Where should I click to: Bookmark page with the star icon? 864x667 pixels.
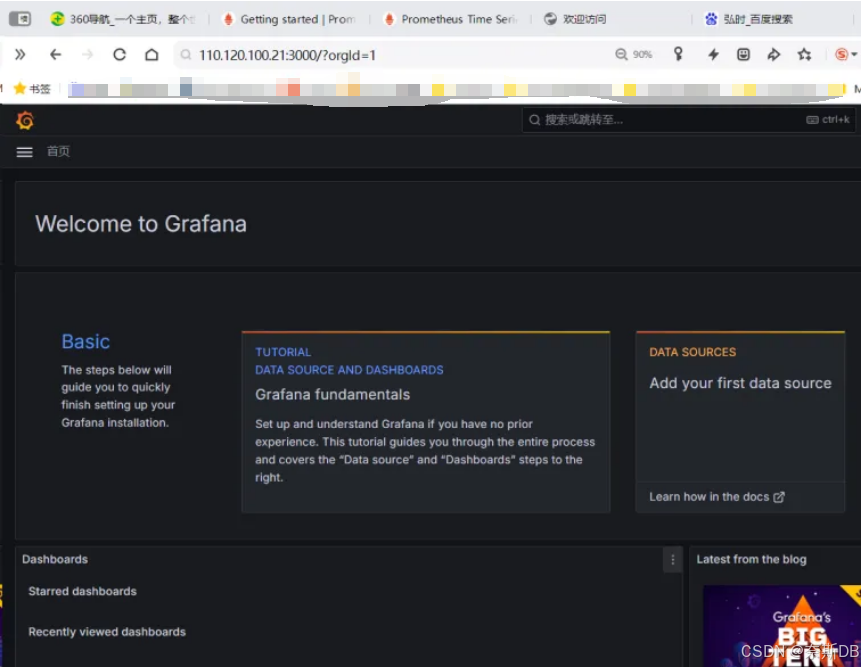[804, 54]
